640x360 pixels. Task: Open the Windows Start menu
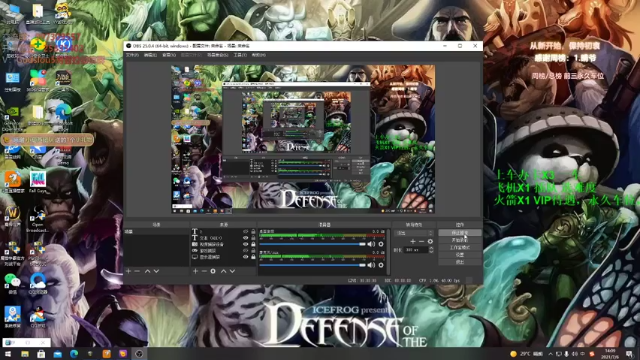pyautogui.click(x=8, y=354)
